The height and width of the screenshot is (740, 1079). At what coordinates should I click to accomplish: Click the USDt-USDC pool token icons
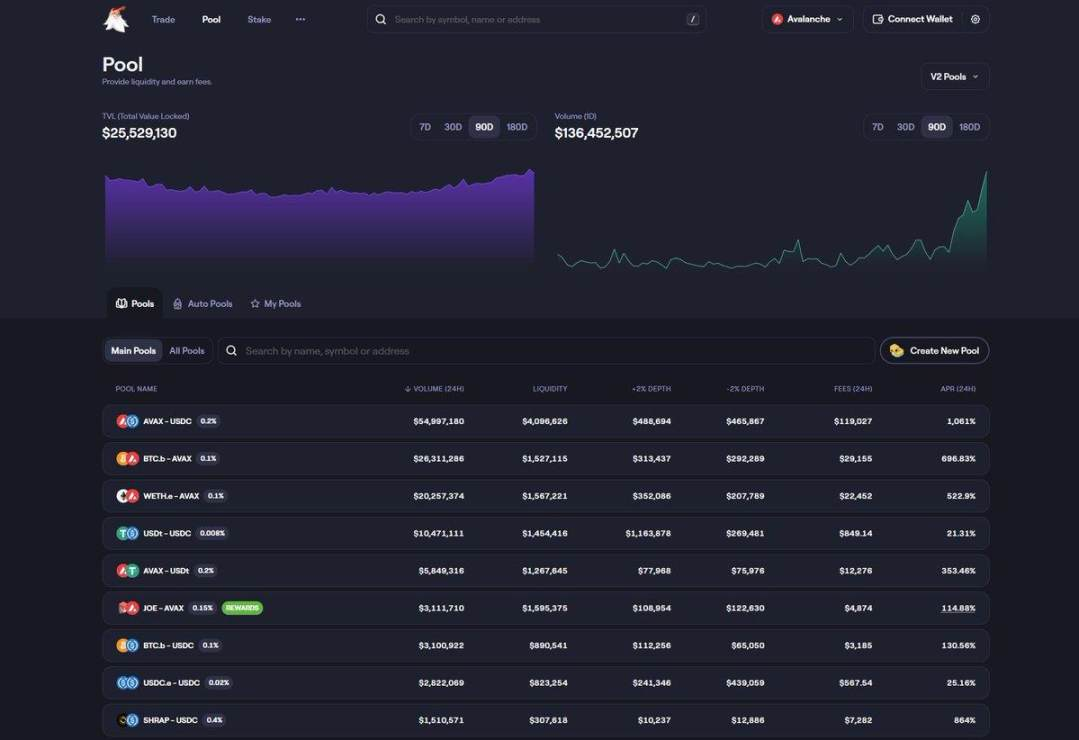click(x=127, y=533)
